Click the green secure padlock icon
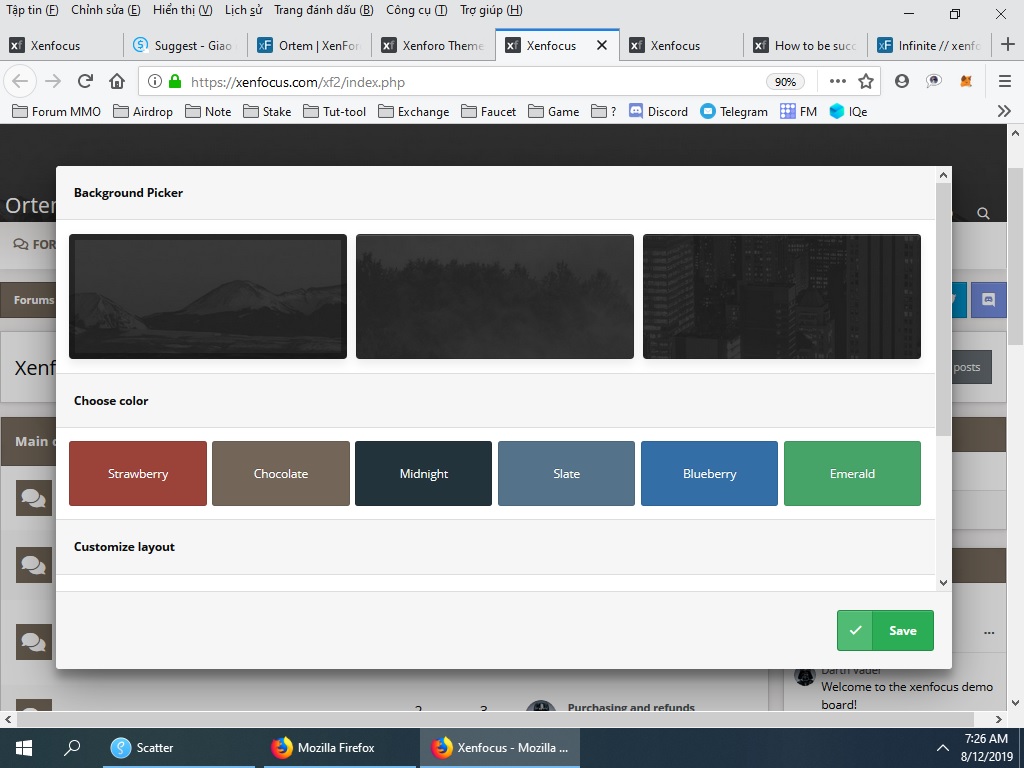Viewport: 1024px width, 768px height. click(x=174, y=82)
